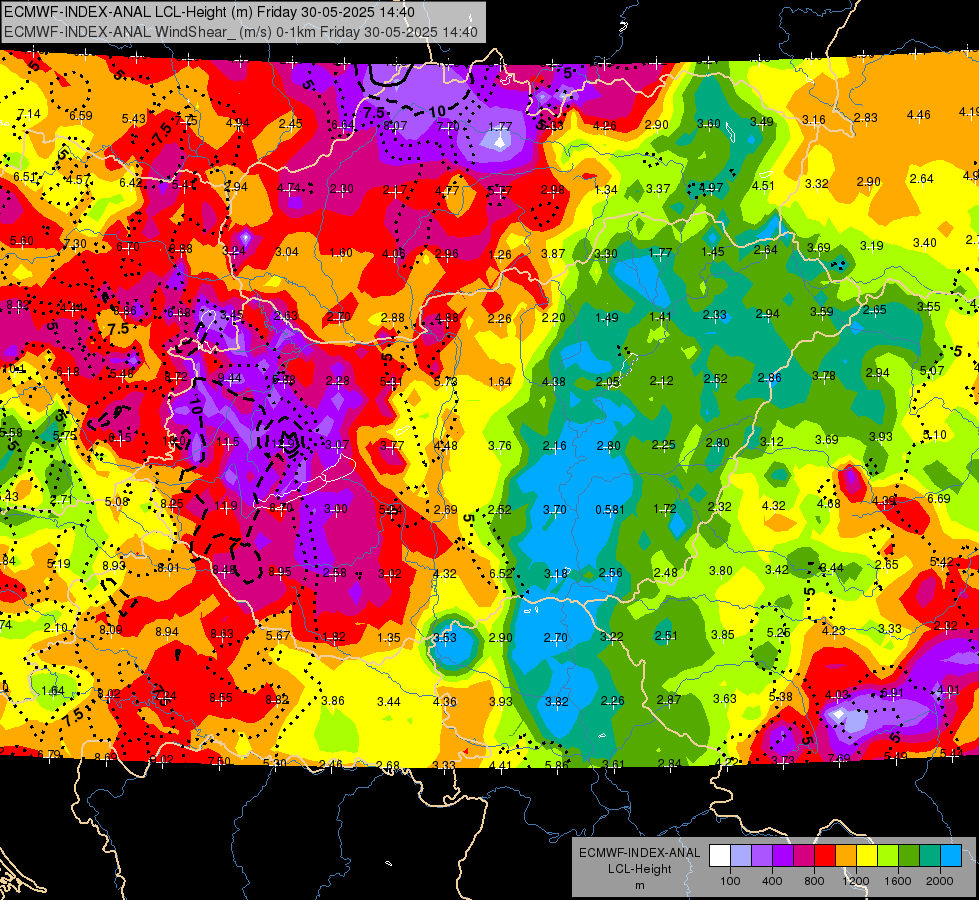Click the wind shear value 6.52
The image size is (979, 900).
tap(501, 573)
